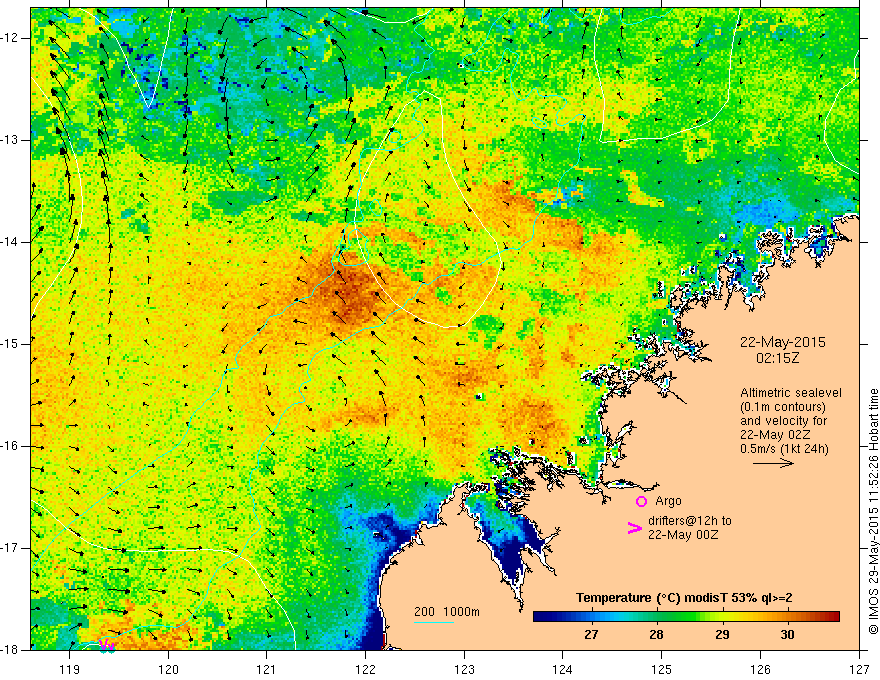Click the magenta drifters legend marker
The width and height of the screenshot is (880, 680).
pos(634,528)
